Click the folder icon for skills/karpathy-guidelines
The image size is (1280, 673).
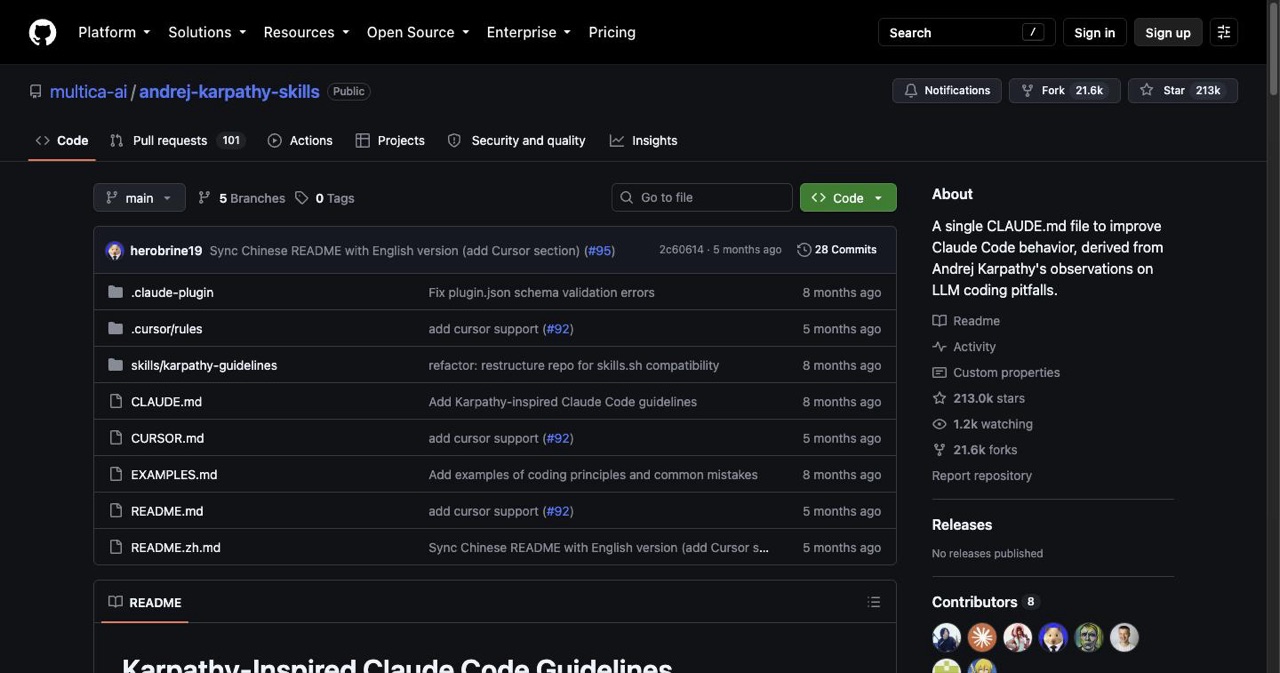tap(115, 365)
